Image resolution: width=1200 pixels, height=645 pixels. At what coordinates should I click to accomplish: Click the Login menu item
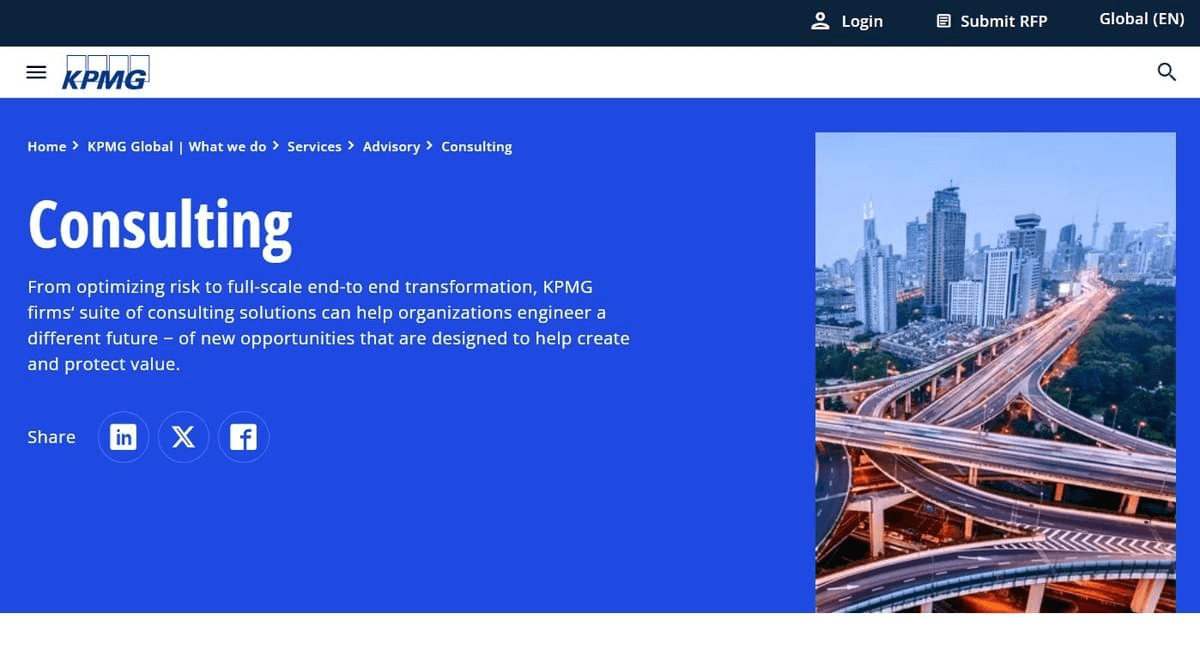tap(861, 20)
